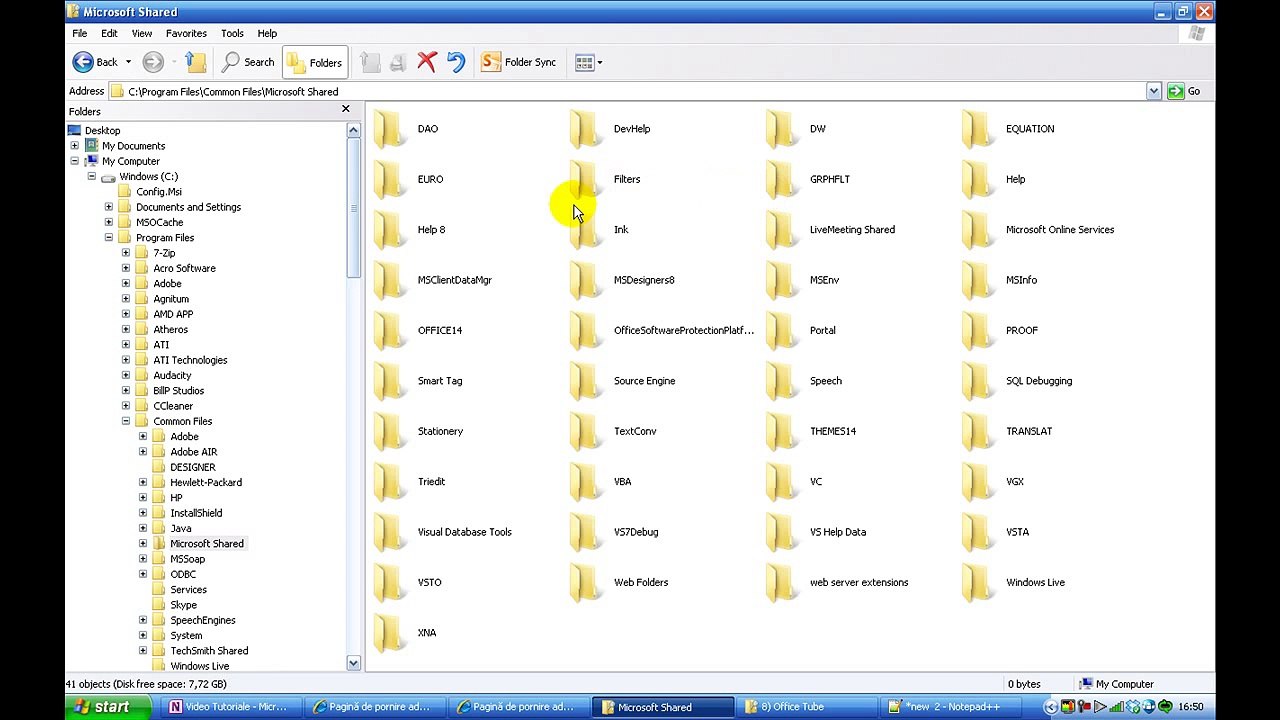
Task: Select the web server extensions folder
Action: point(782,582)
